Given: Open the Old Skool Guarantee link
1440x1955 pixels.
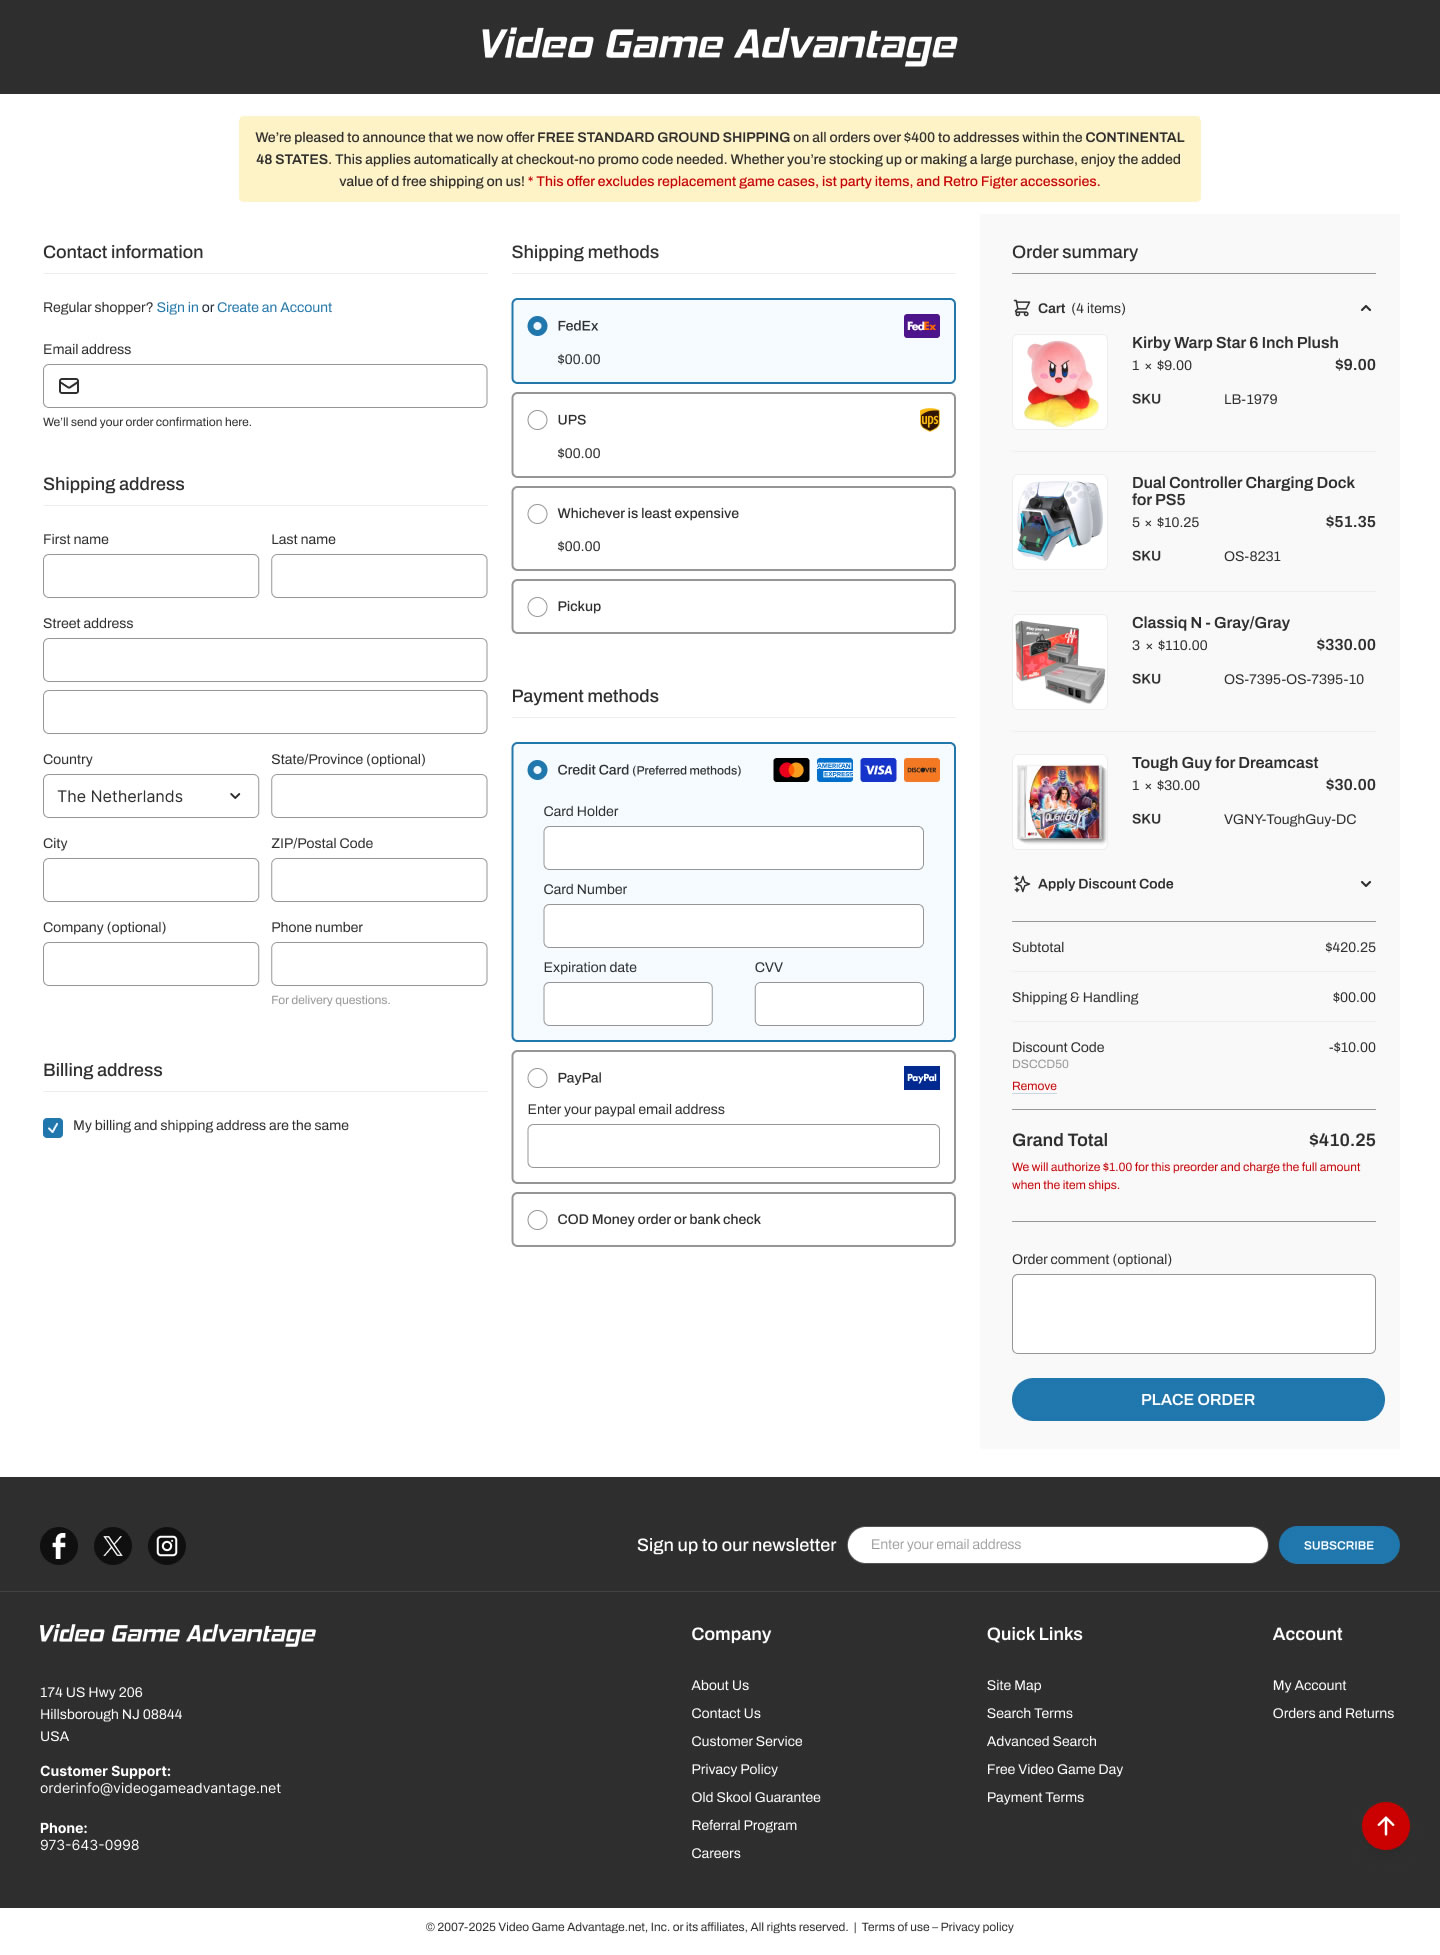Looking at the screenshot, I should [756, 1798].
